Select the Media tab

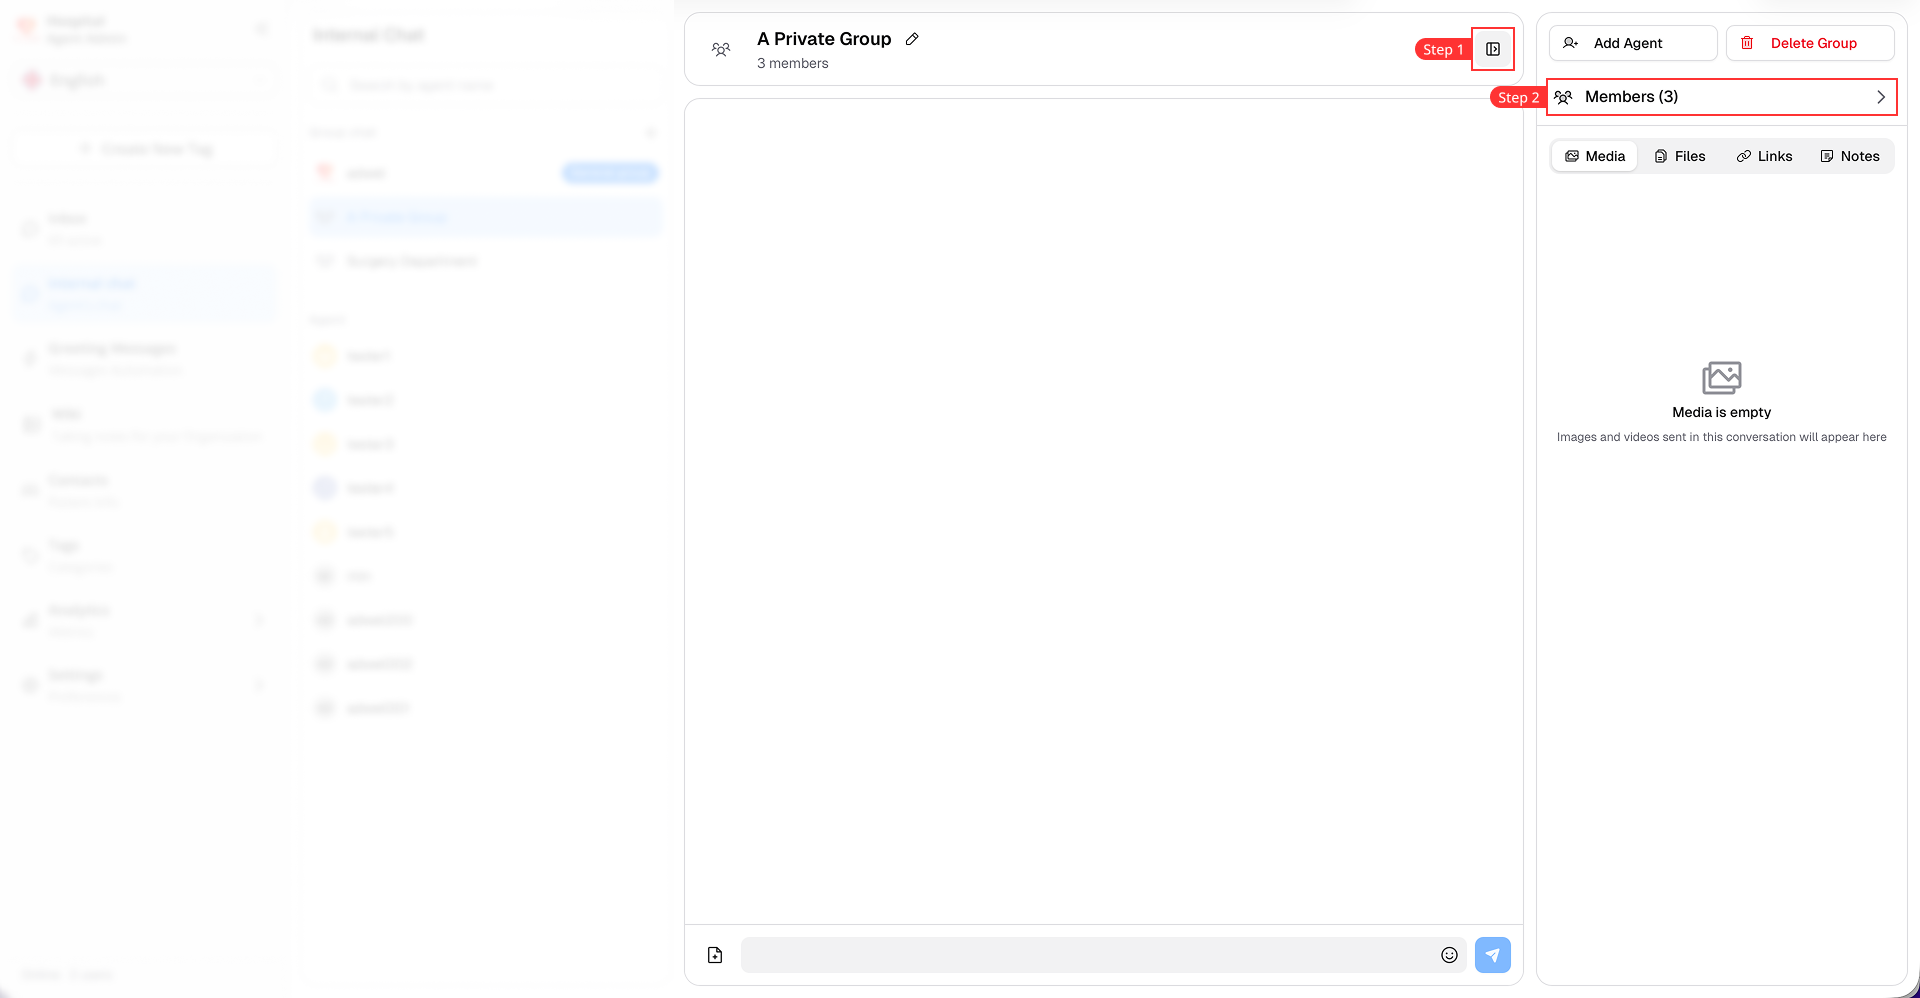1595,156
